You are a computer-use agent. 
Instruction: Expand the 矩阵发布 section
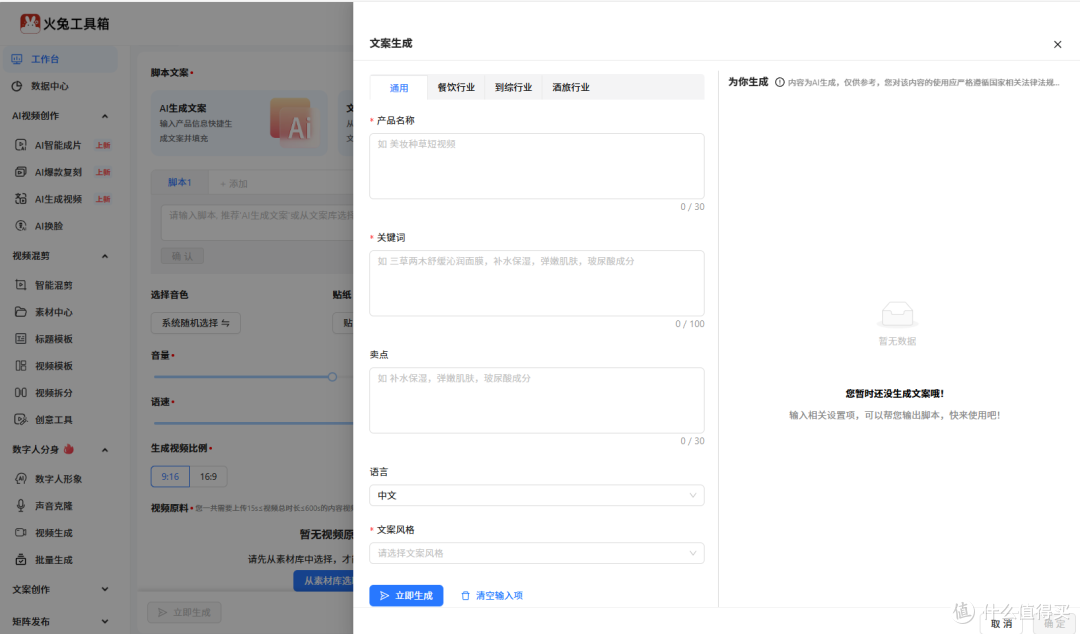point(105,622)
